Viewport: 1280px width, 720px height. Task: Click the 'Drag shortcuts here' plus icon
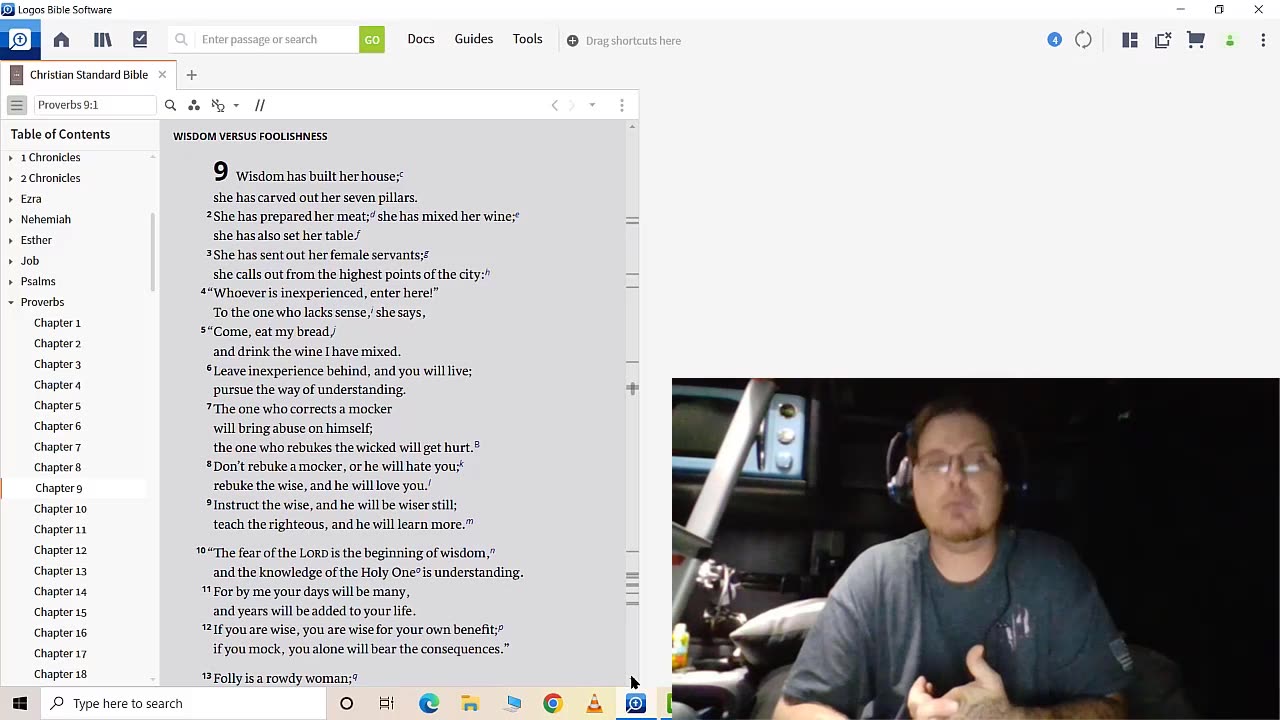(573, 41)
